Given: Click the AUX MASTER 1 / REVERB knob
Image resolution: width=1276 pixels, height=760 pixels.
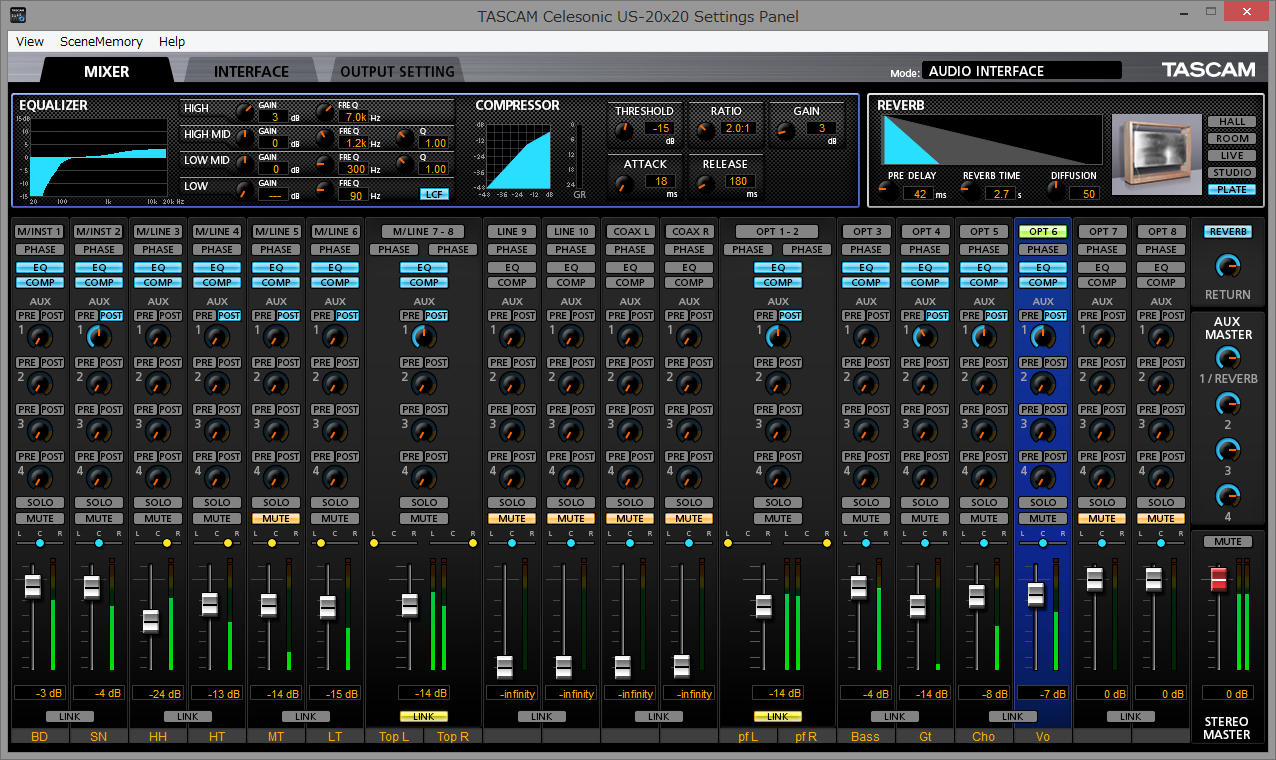Looking at the screenshot, I should pos(1228,357).
